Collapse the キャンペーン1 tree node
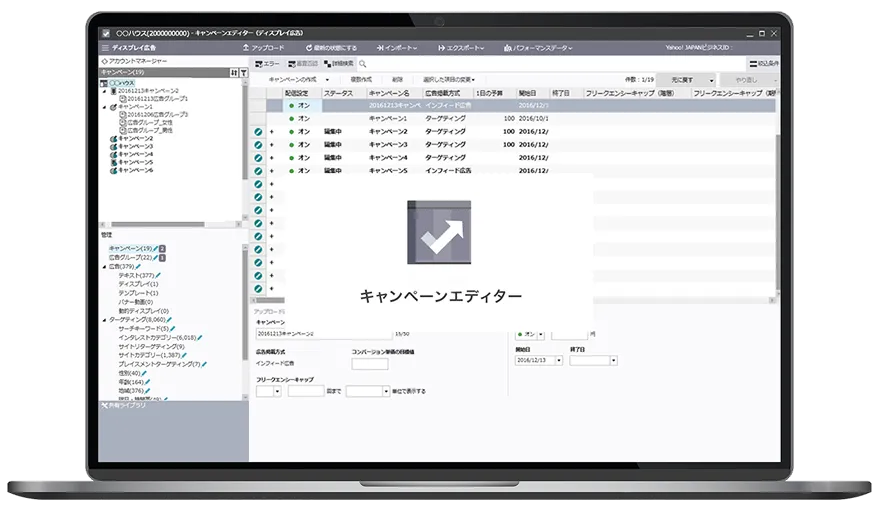Image resolution: width=876 pixels, height=518 pixels. (104, 107)
